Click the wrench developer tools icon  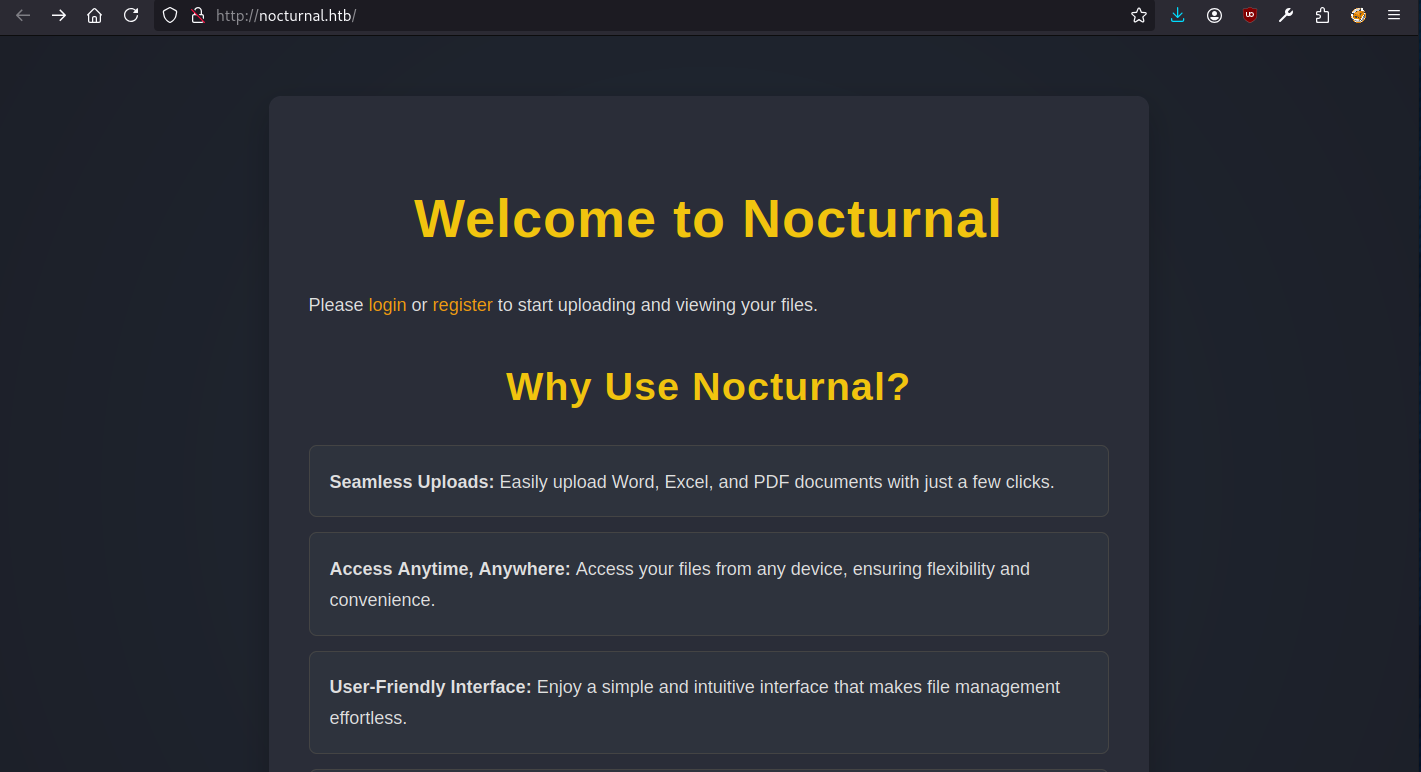point(1286,16)
